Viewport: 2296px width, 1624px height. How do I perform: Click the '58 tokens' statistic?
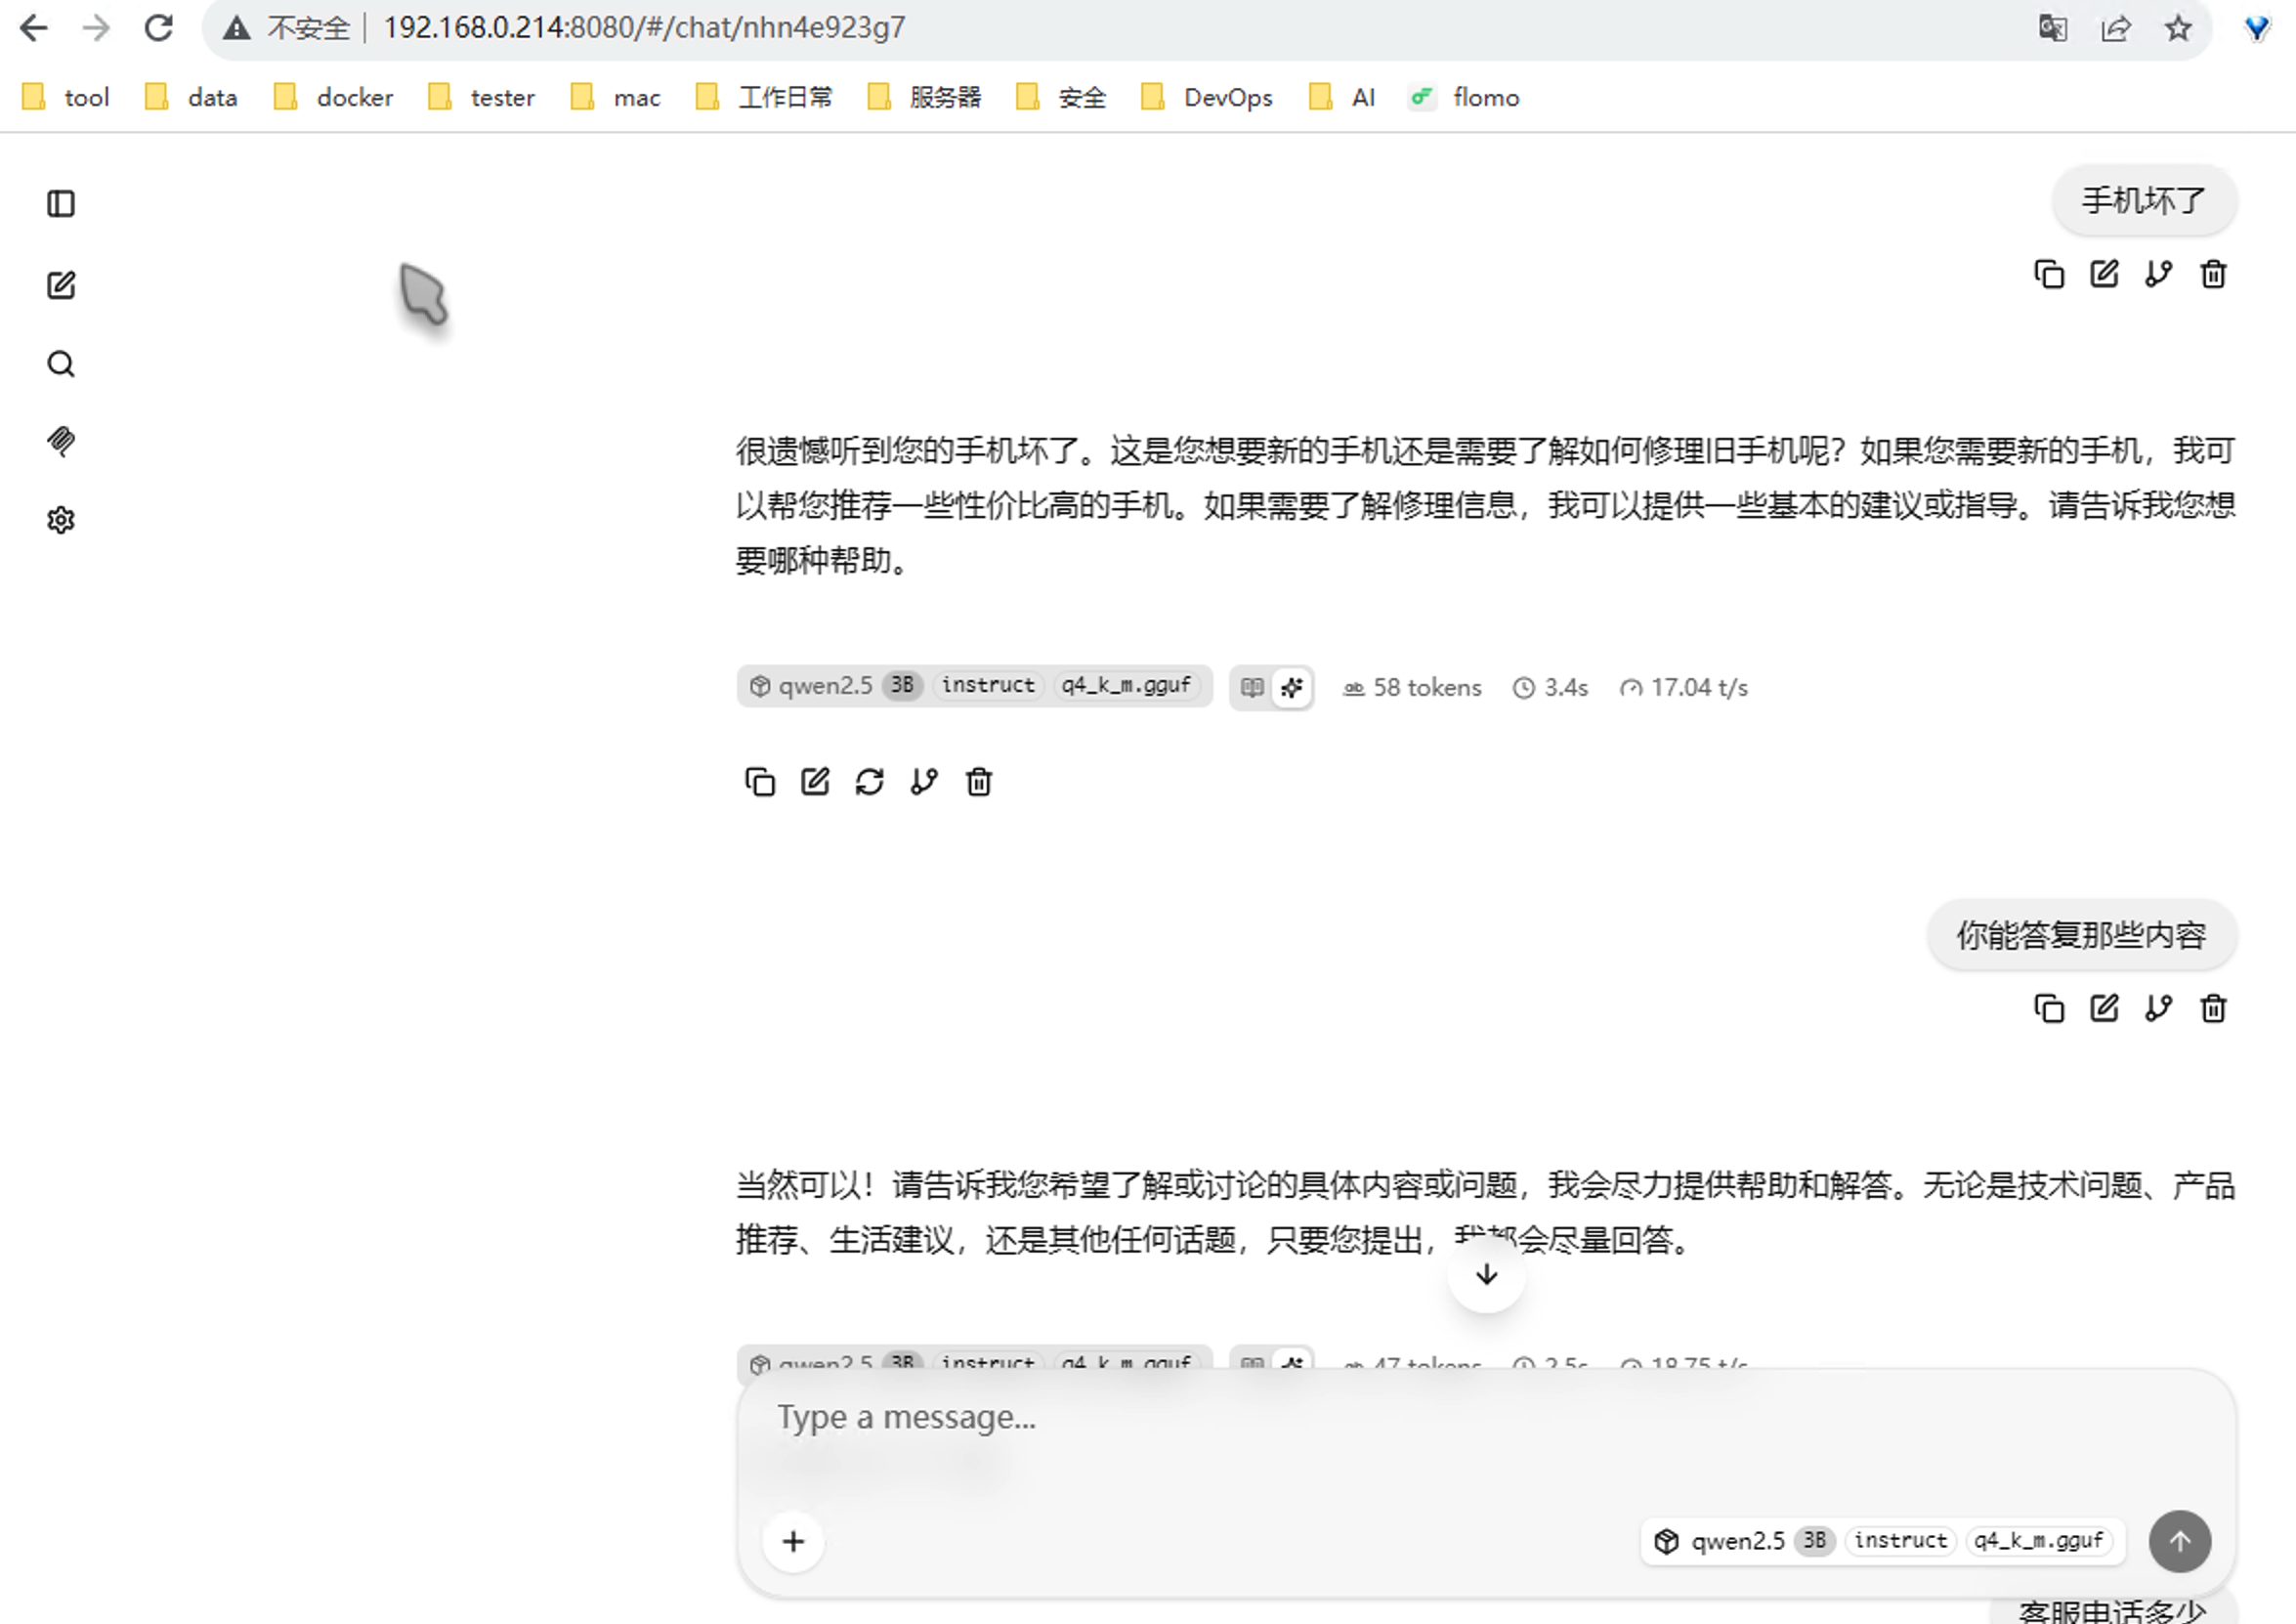(1412, 688)
